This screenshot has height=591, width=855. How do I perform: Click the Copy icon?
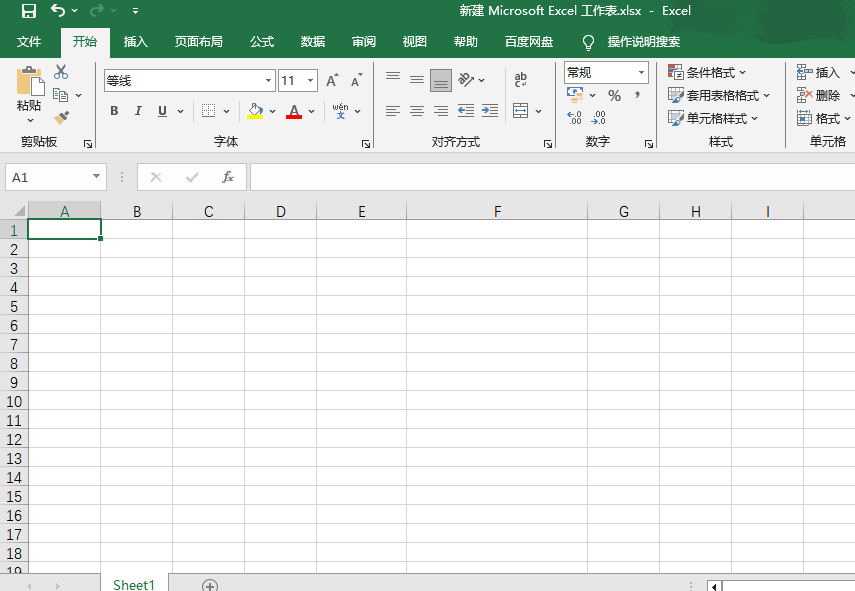pyautogui.click(x=61, y=95)
